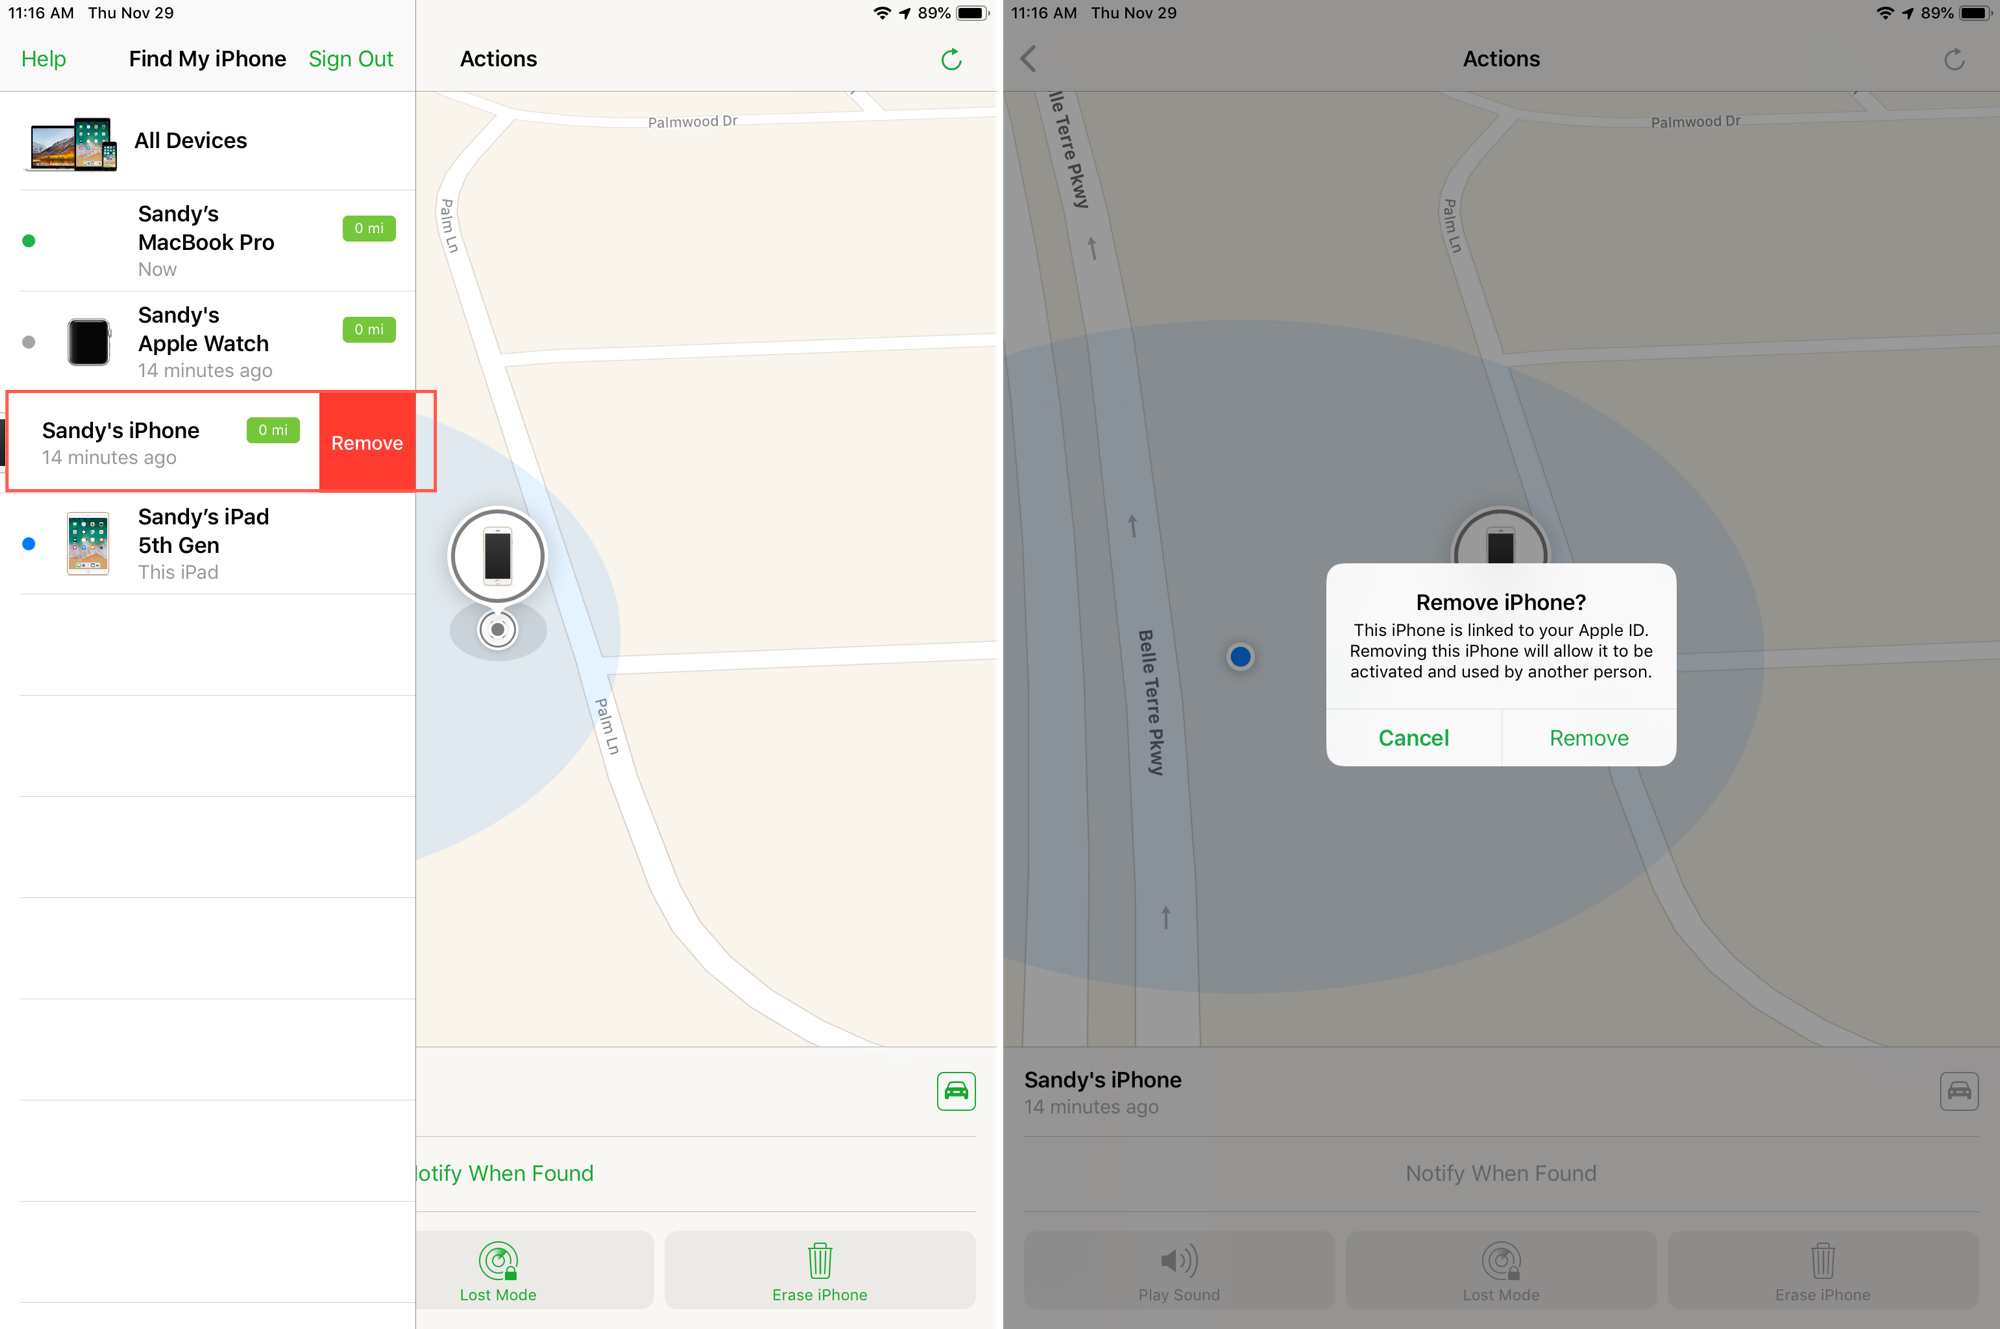Select Sandy's MacBook Pro from device list
The width and height of the screenshot is (2000, 1329).
click(x=209, y=242)
